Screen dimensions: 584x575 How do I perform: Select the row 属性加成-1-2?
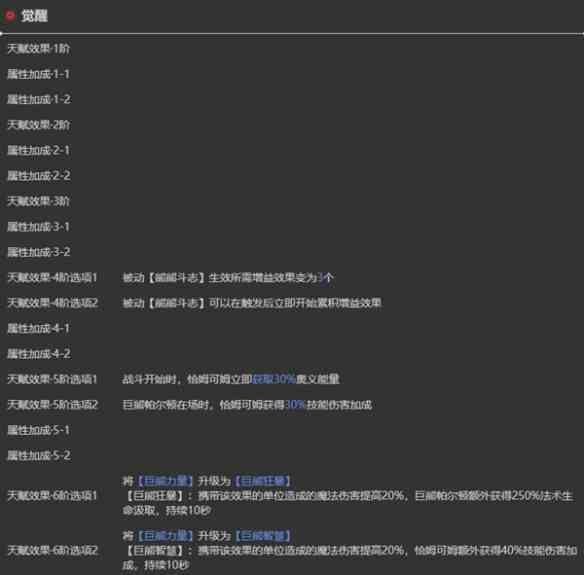click(x=39, y=99)
